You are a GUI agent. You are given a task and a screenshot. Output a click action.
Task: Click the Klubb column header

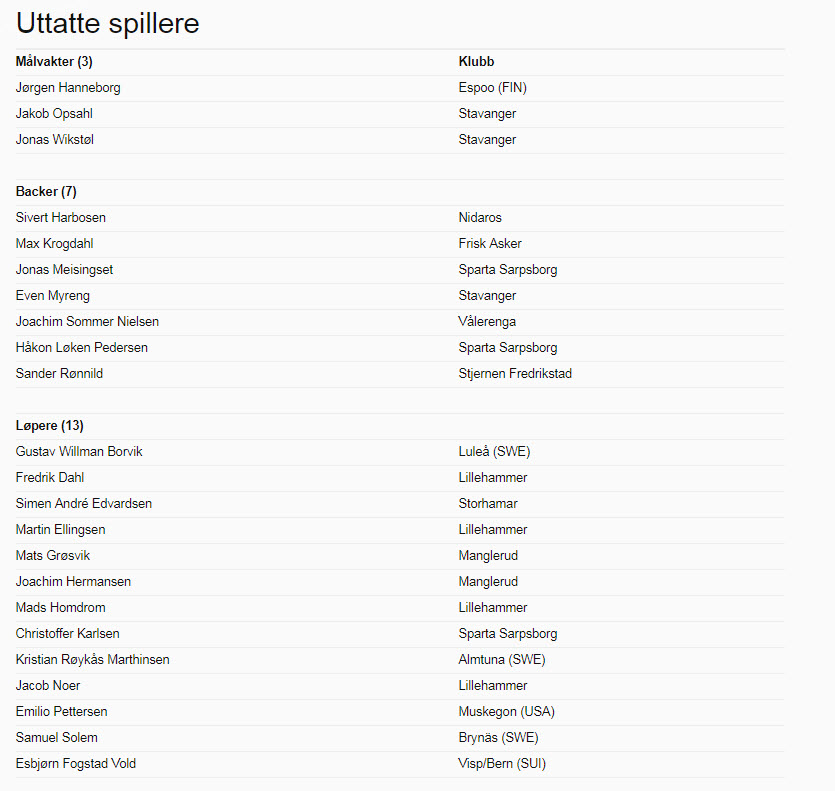(x=476, y=62)
